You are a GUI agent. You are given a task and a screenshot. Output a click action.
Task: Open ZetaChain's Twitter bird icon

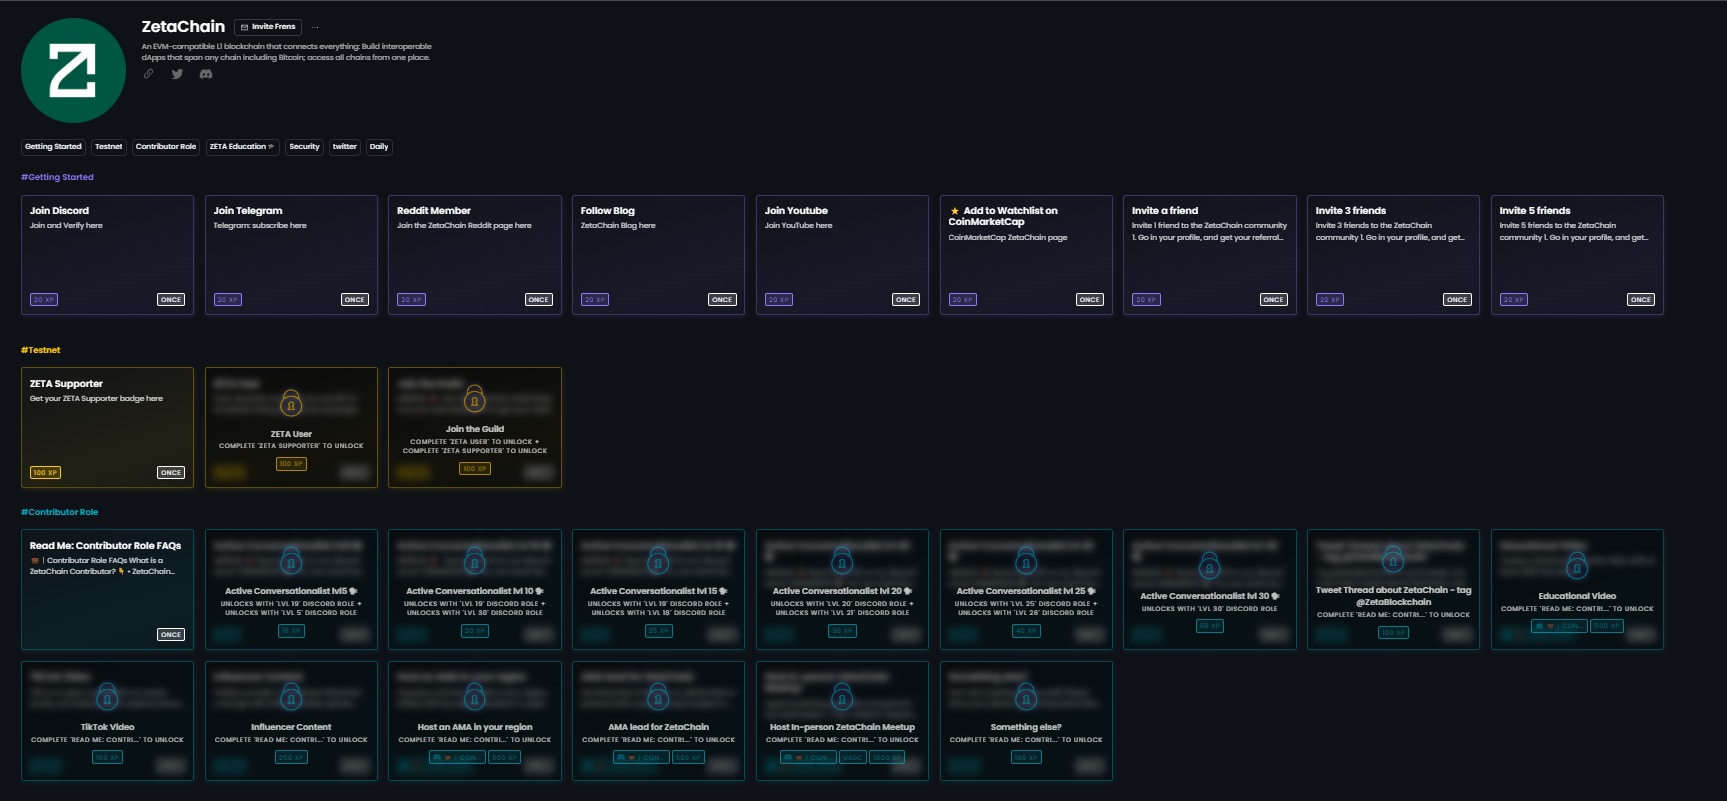(x=177, y=74)
